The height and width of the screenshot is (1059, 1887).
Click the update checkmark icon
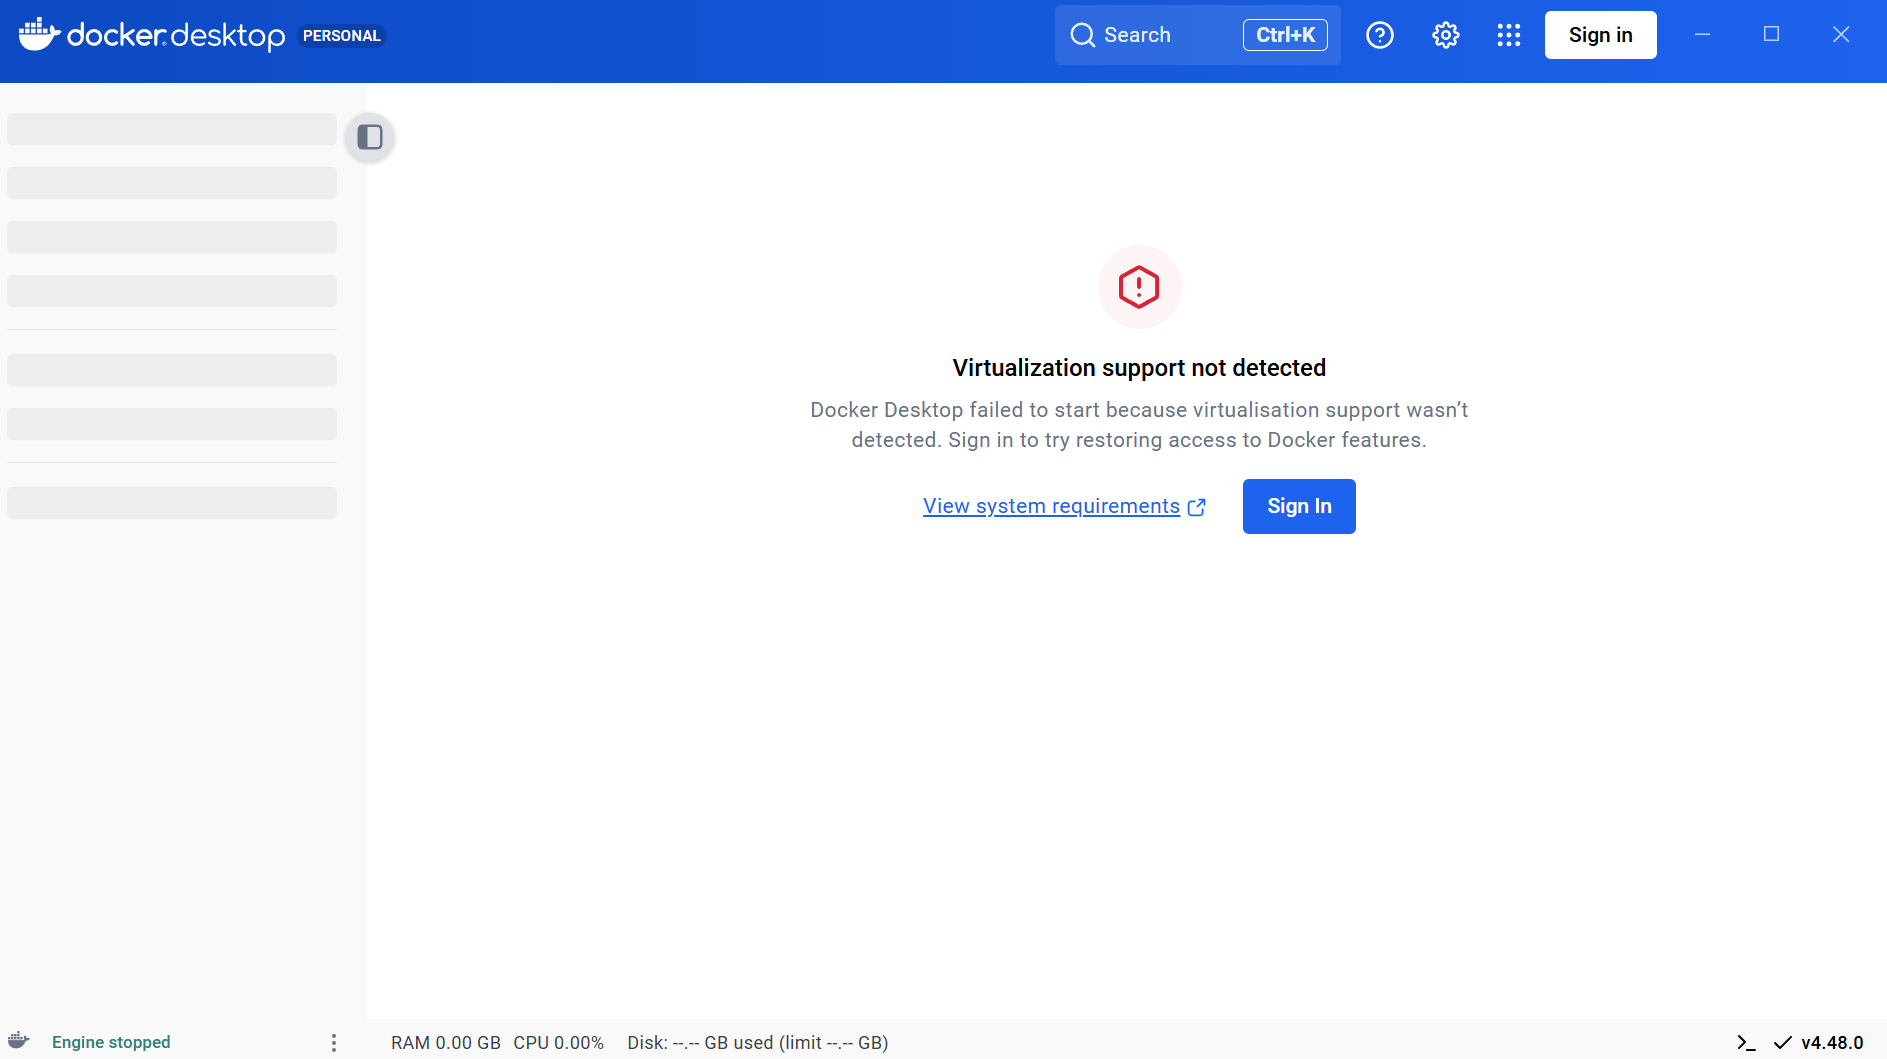tap(1782, 1043)
